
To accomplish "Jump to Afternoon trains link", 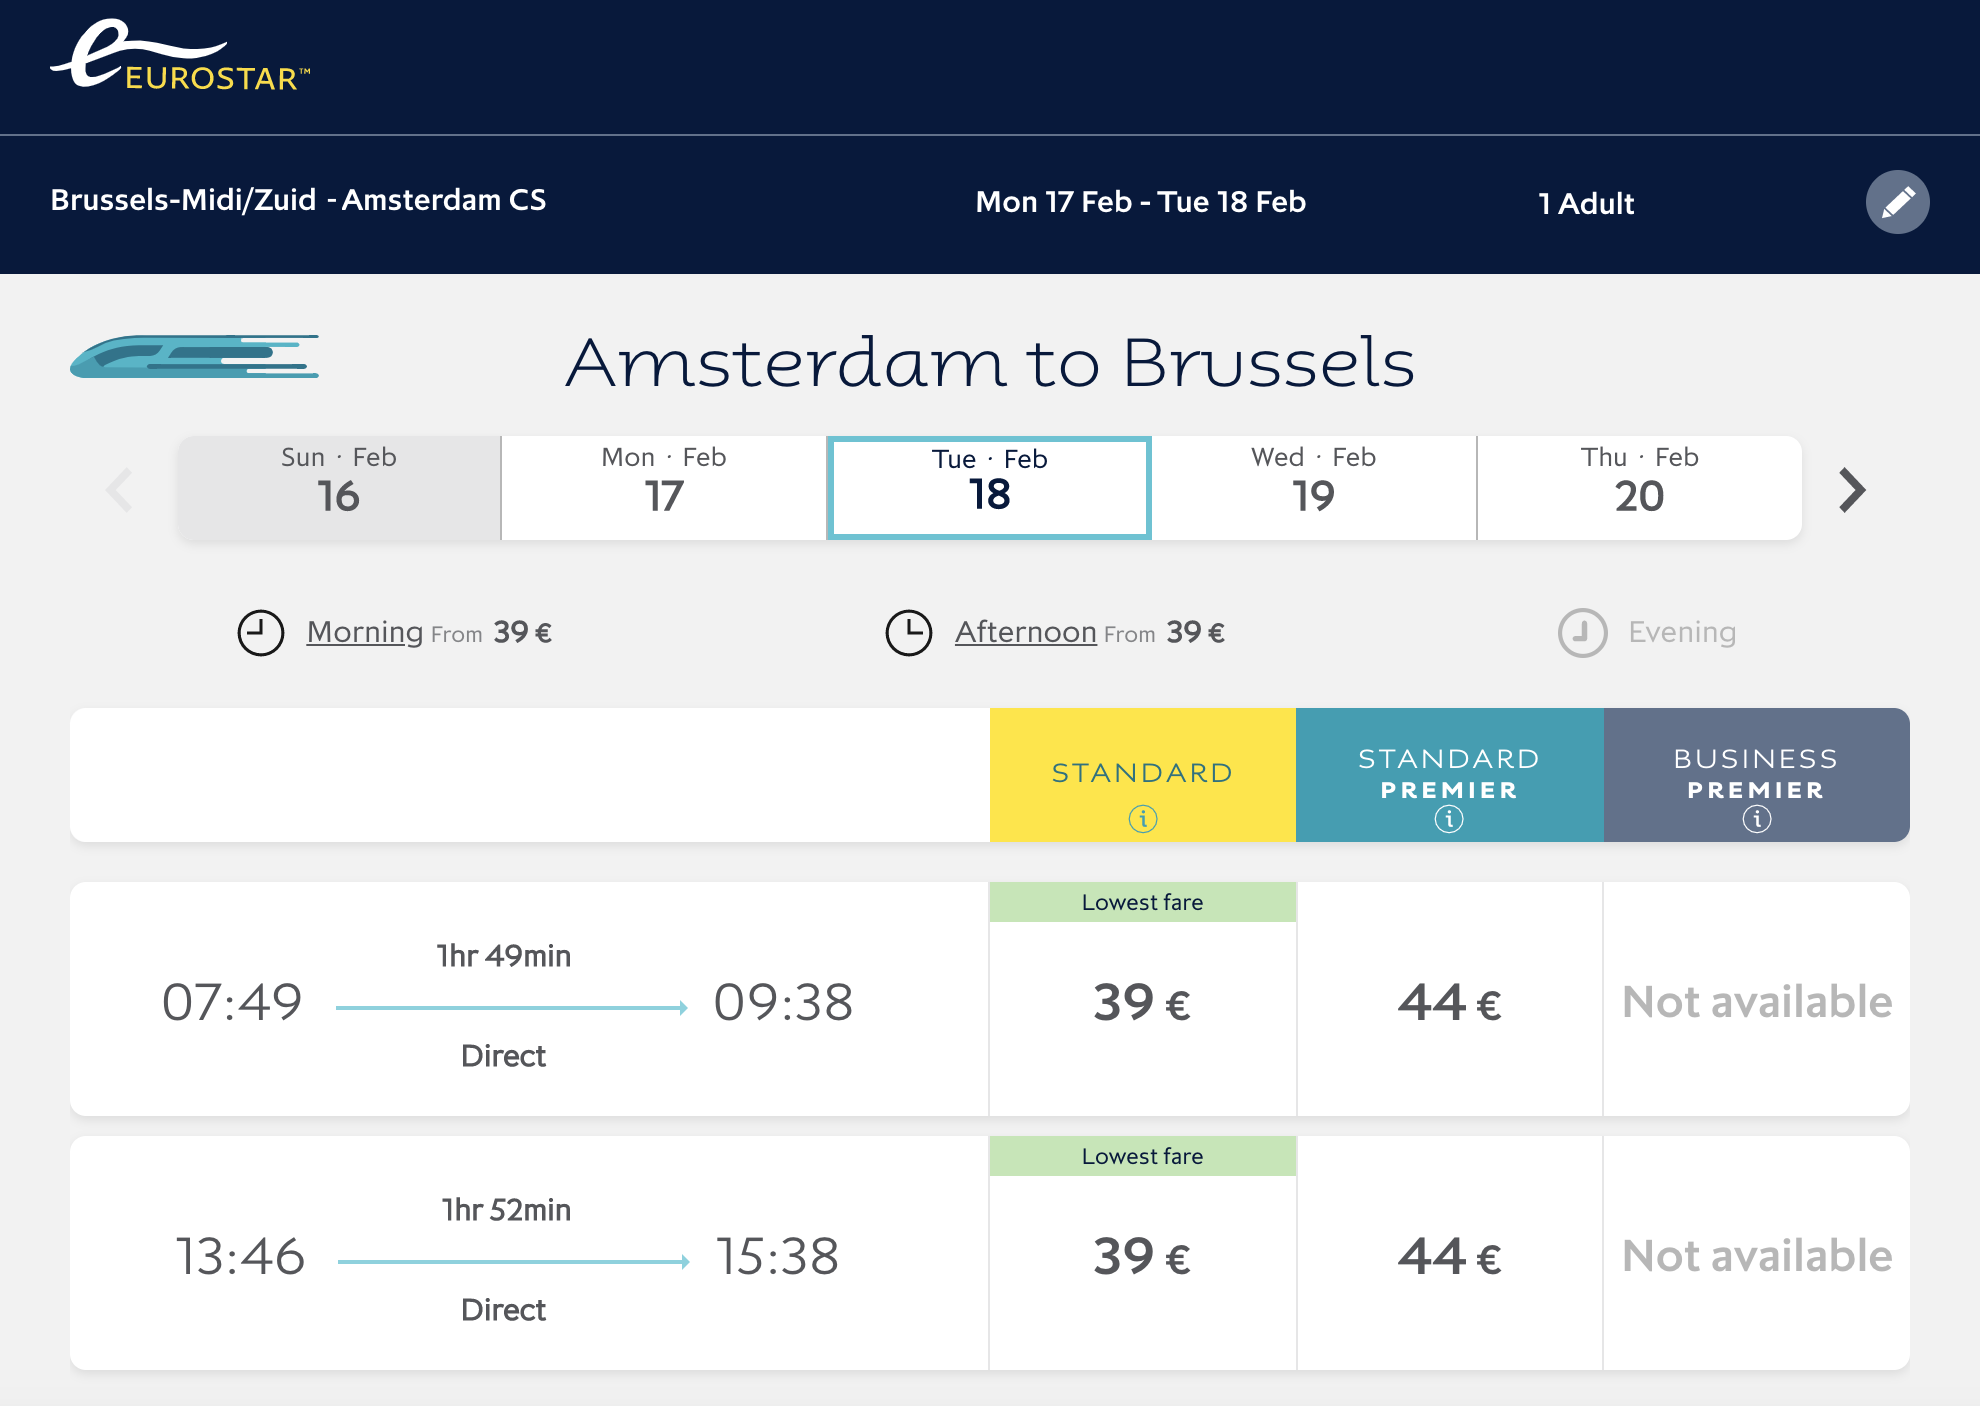I will 1025,632.
